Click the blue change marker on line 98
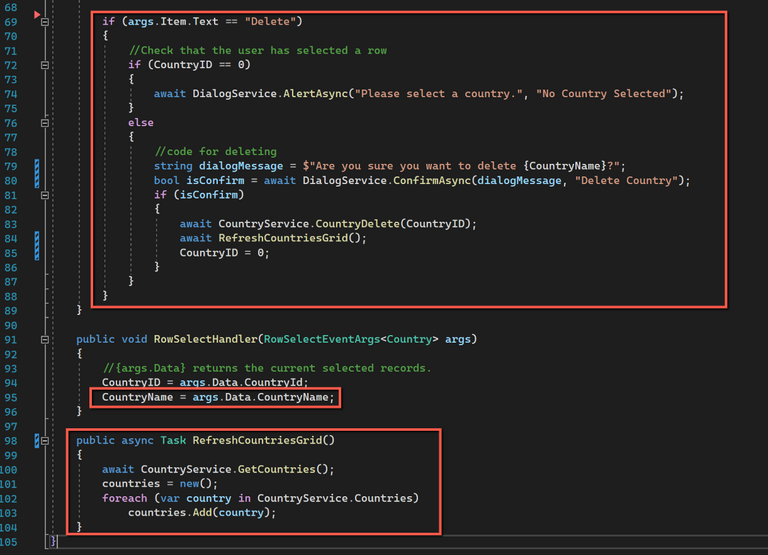The width and height of the screenshot is (768, 555). click(37, 440)
